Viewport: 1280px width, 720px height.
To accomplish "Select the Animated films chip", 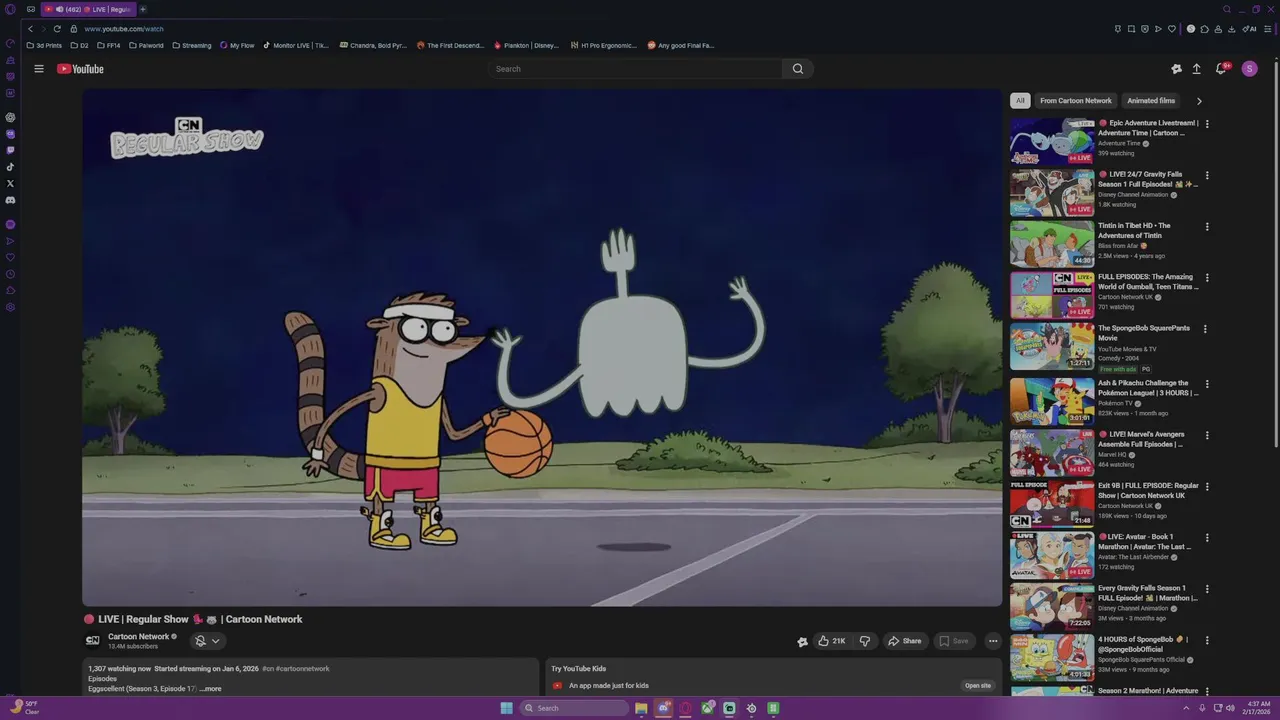I will (1151, 101).
